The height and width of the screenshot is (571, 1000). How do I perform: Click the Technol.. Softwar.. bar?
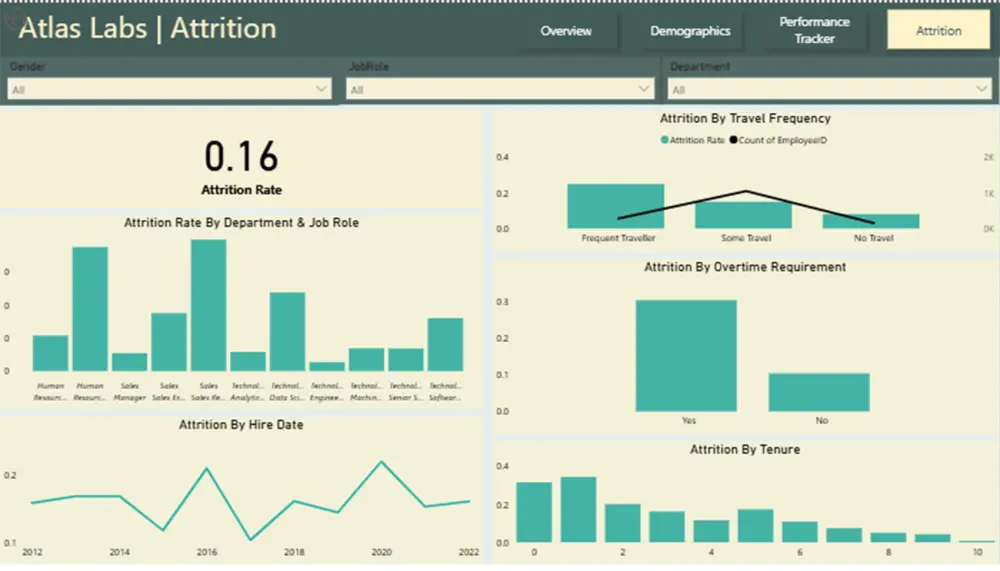[445, 345]
